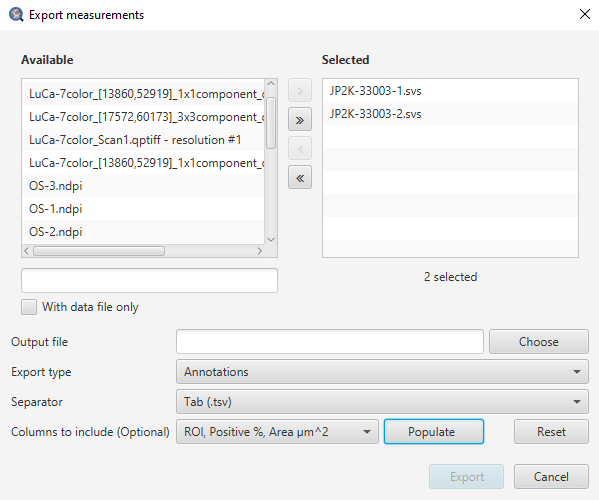Close the Export measurements dialog
Viewport: 599px width, 500px height.
(x=584, y=15)
